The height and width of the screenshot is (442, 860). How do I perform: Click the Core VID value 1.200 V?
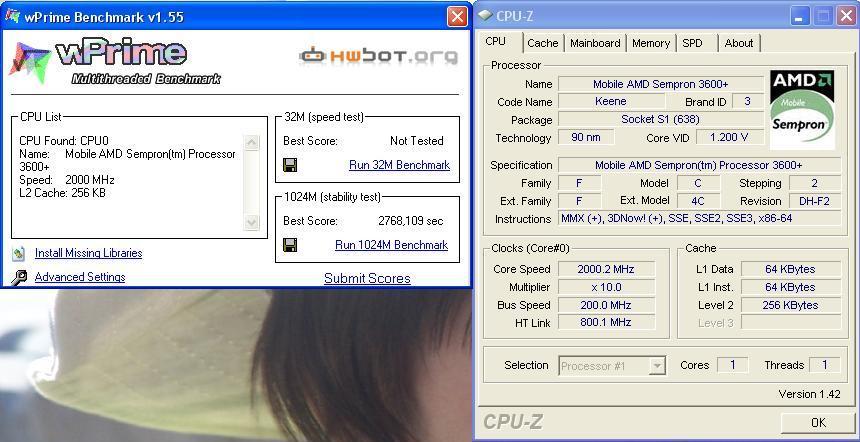[x=729, y=138]
